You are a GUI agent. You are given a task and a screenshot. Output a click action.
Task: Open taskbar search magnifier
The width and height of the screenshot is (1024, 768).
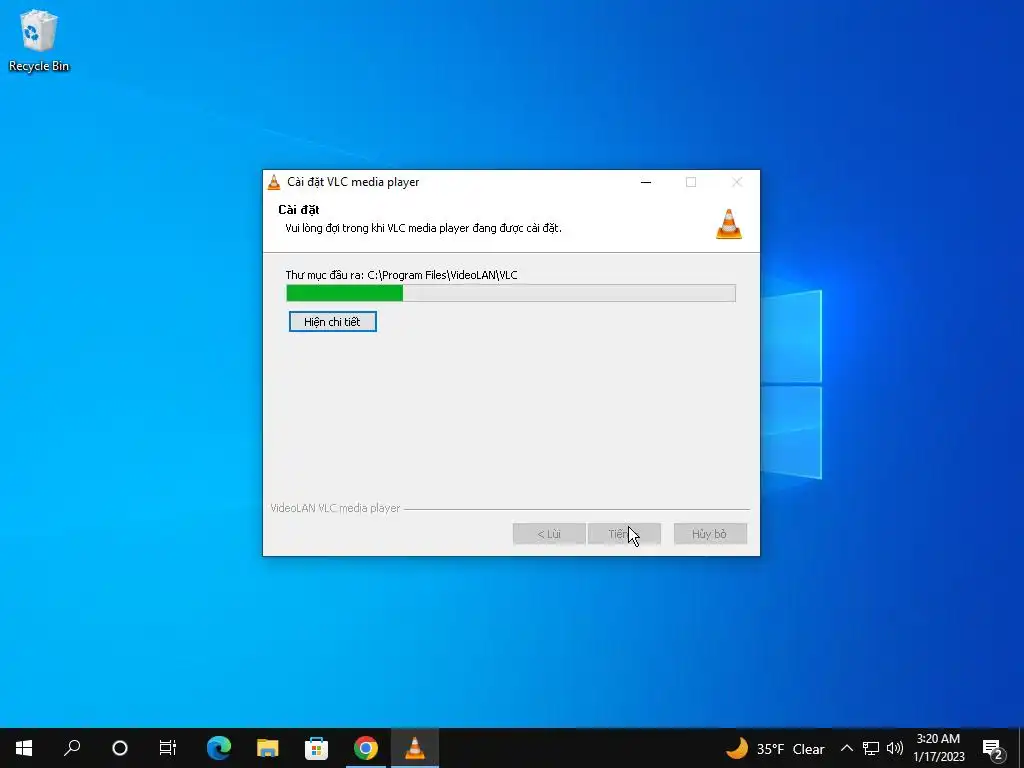[x=72, y=748]
